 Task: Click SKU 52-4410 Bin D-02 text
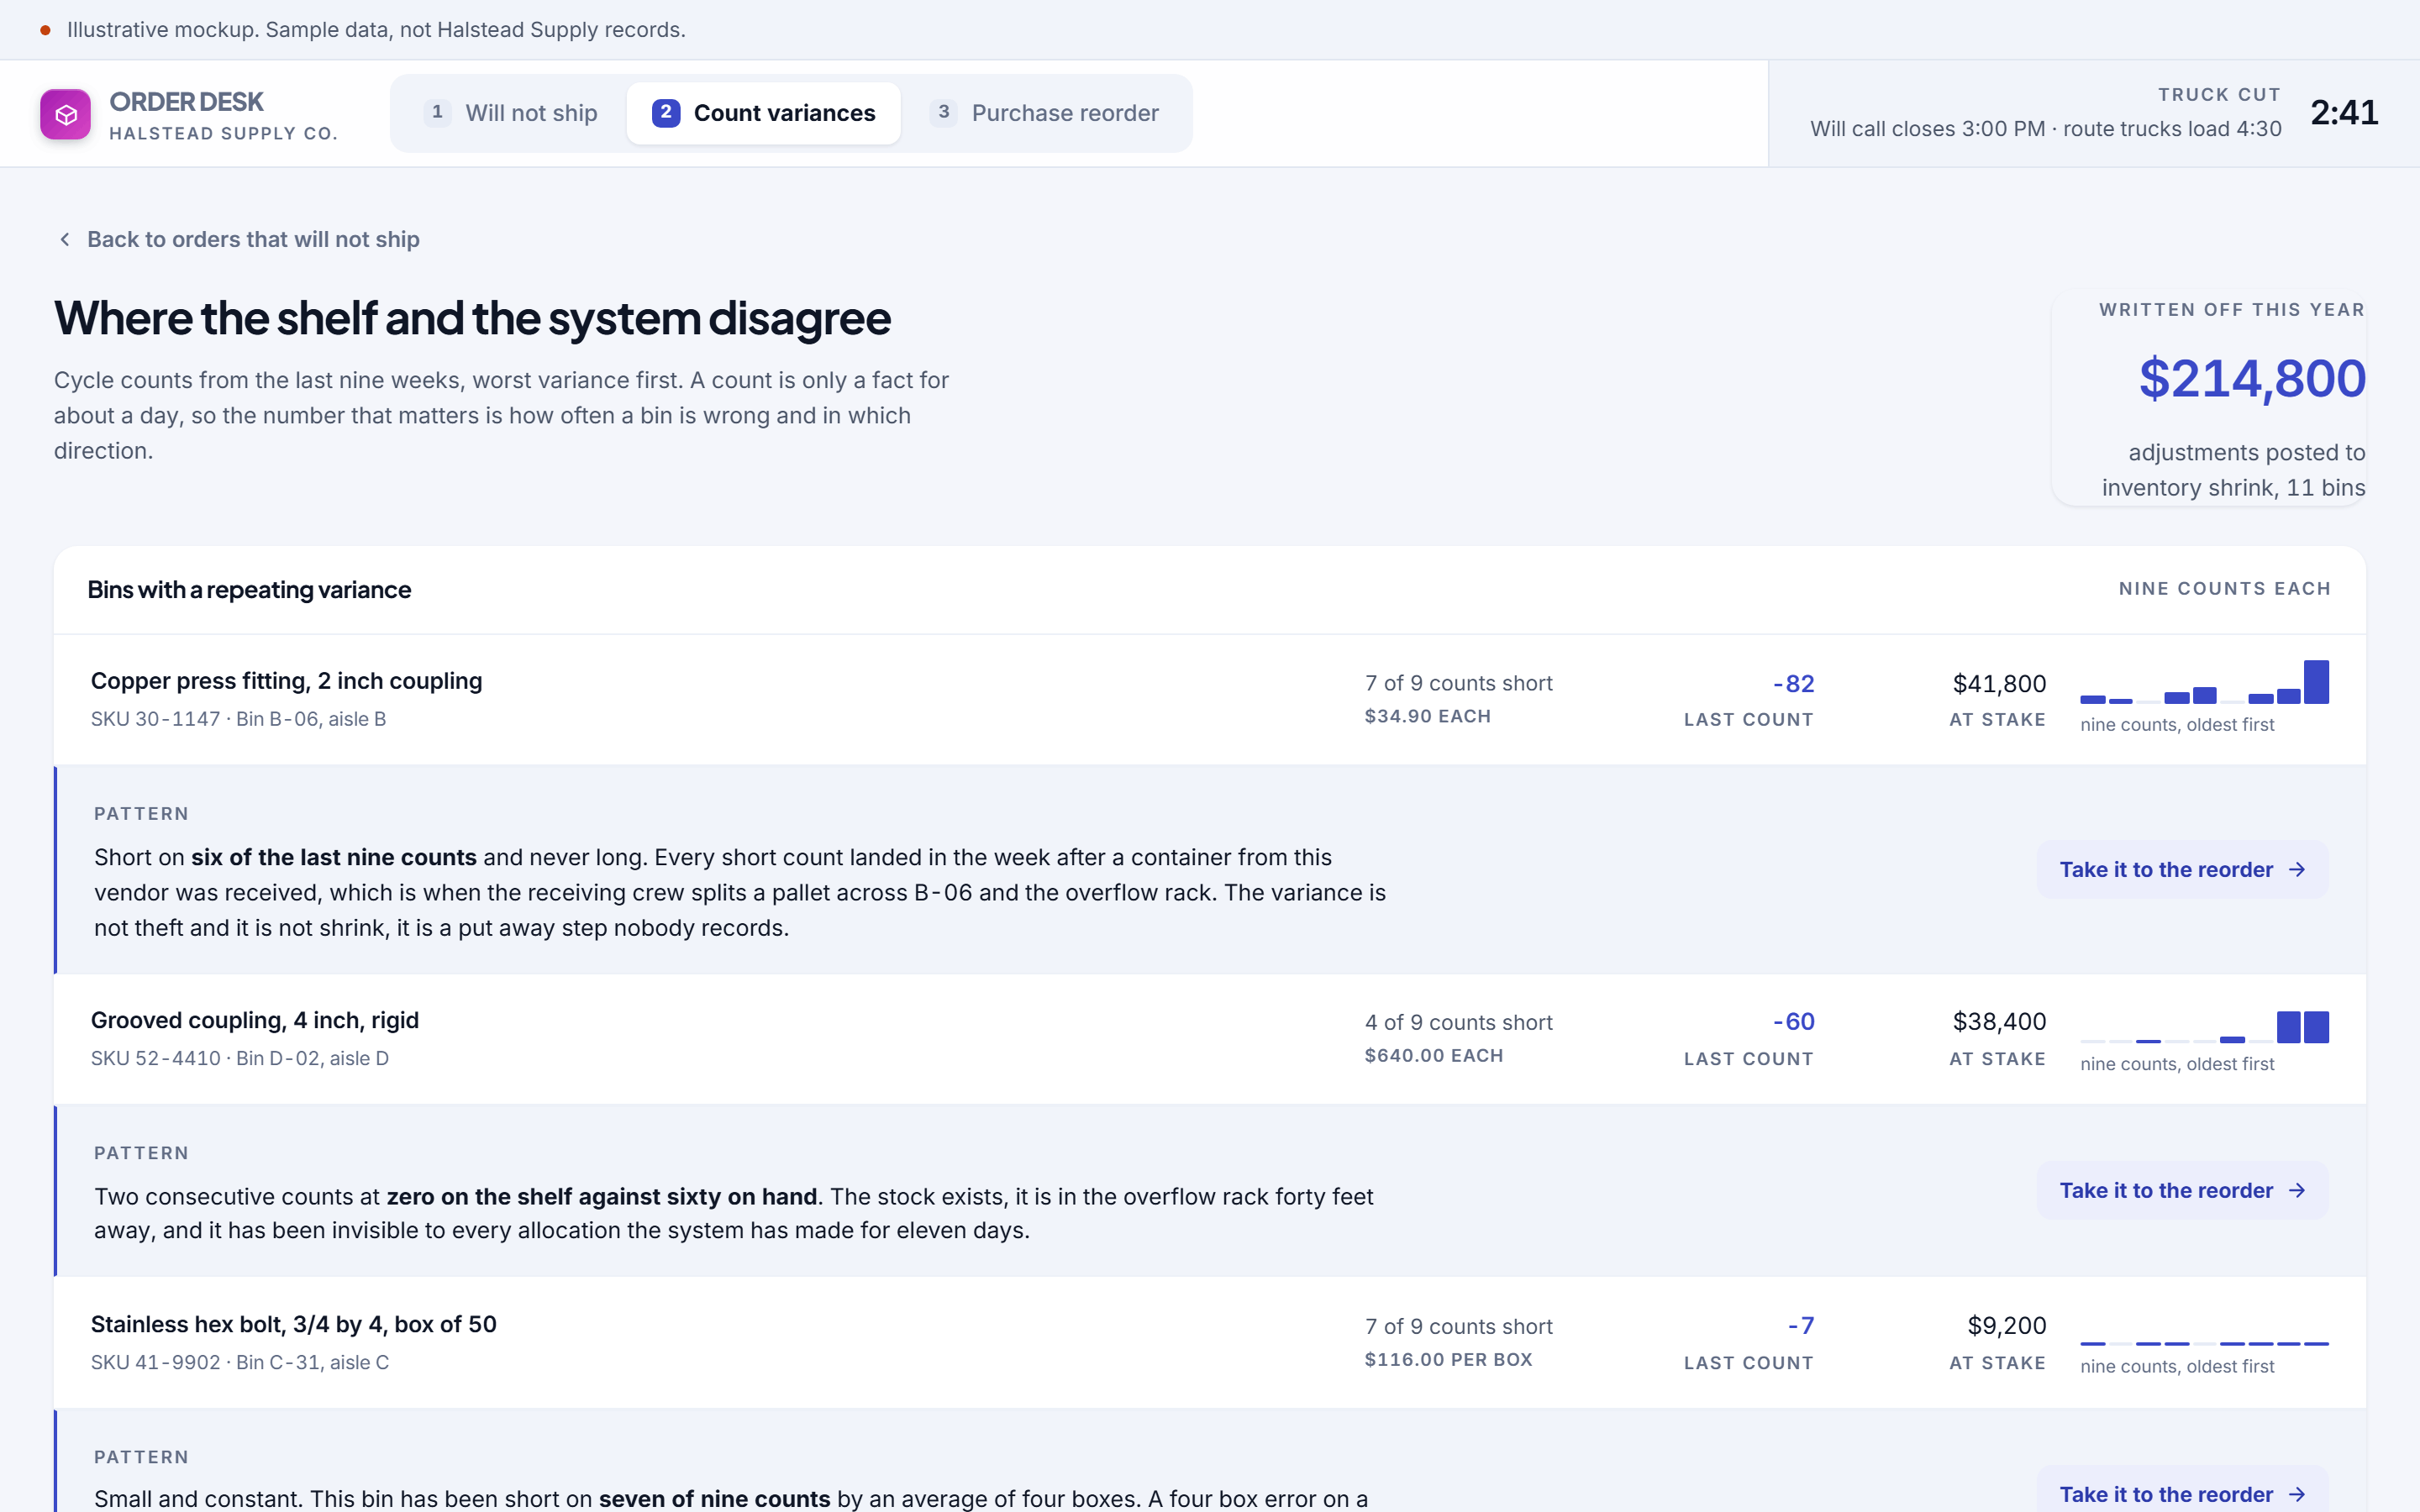tap(239, 1058)
